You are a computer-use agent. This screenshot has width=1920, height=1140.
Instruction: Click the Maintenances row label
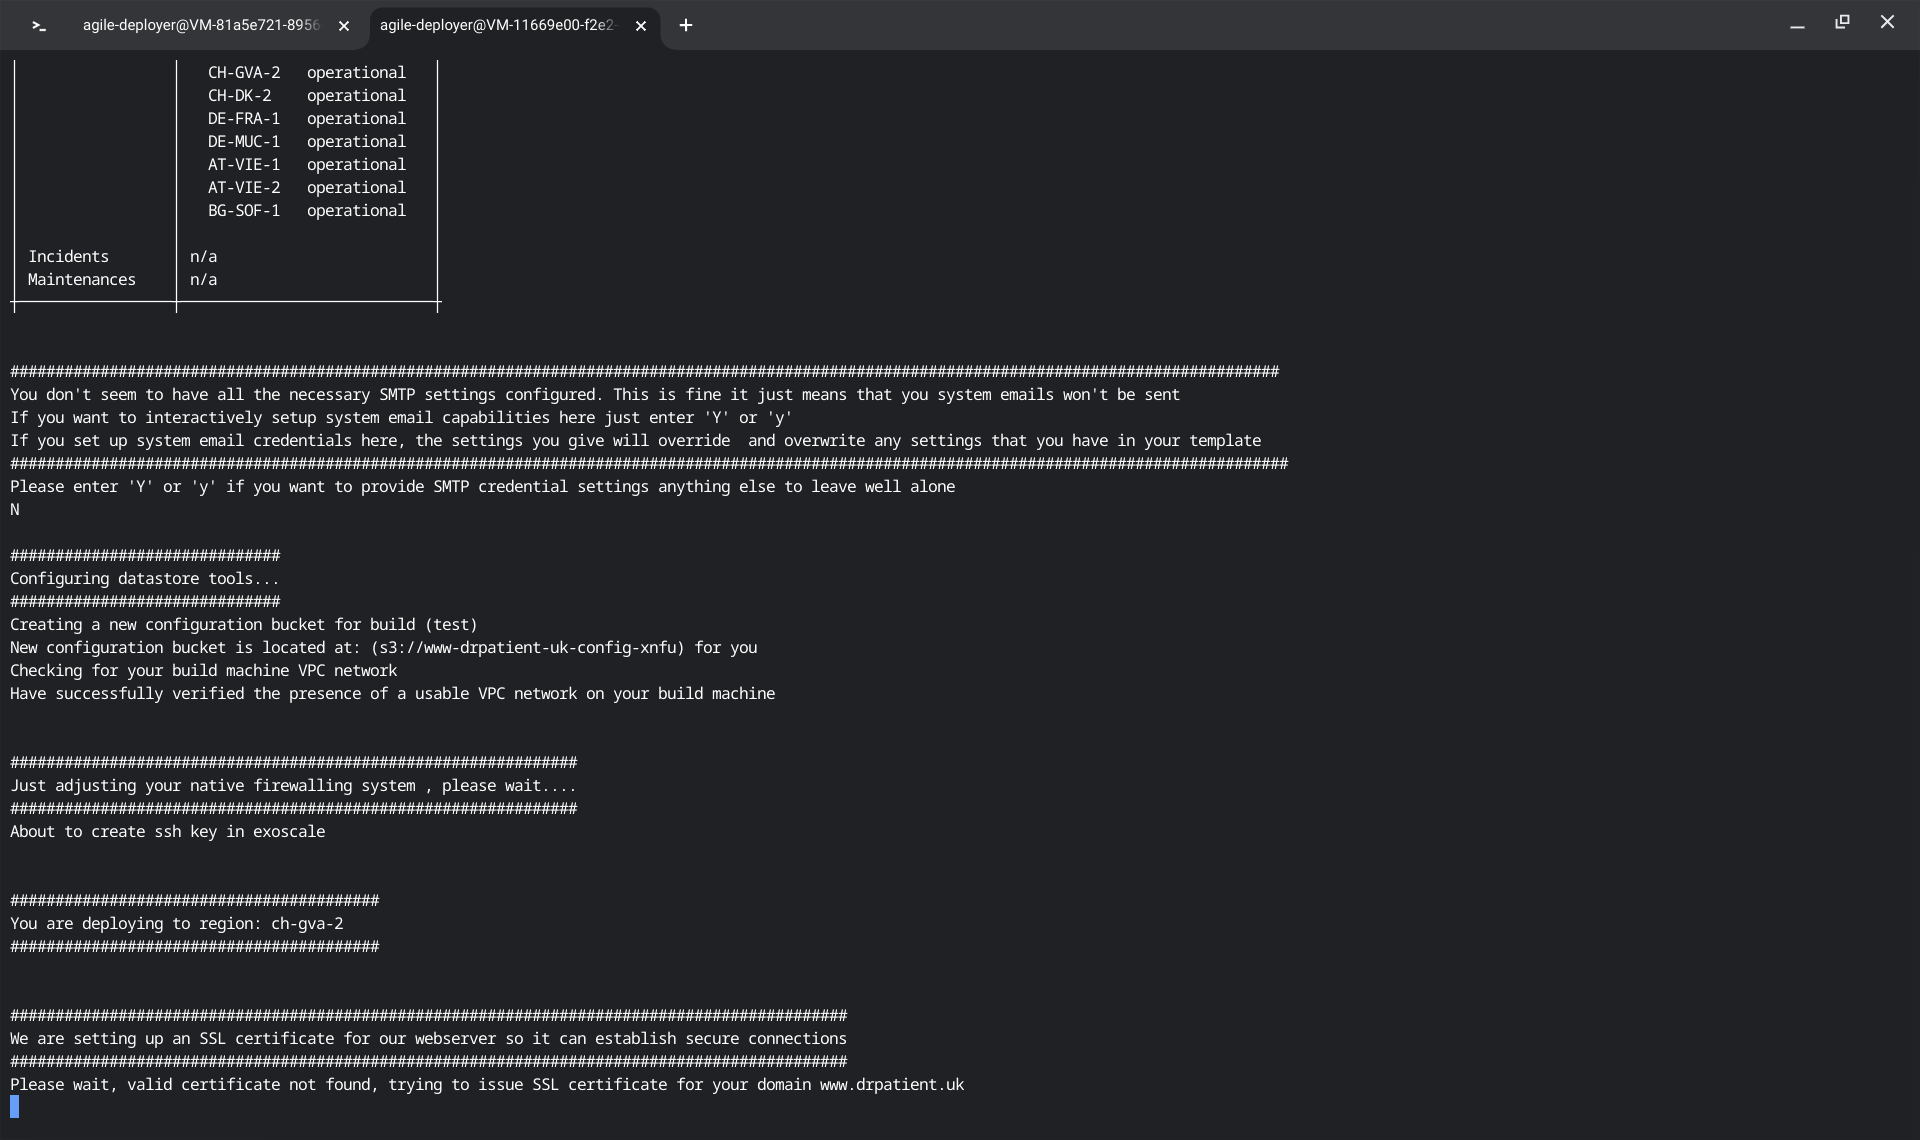pos(81,280)
